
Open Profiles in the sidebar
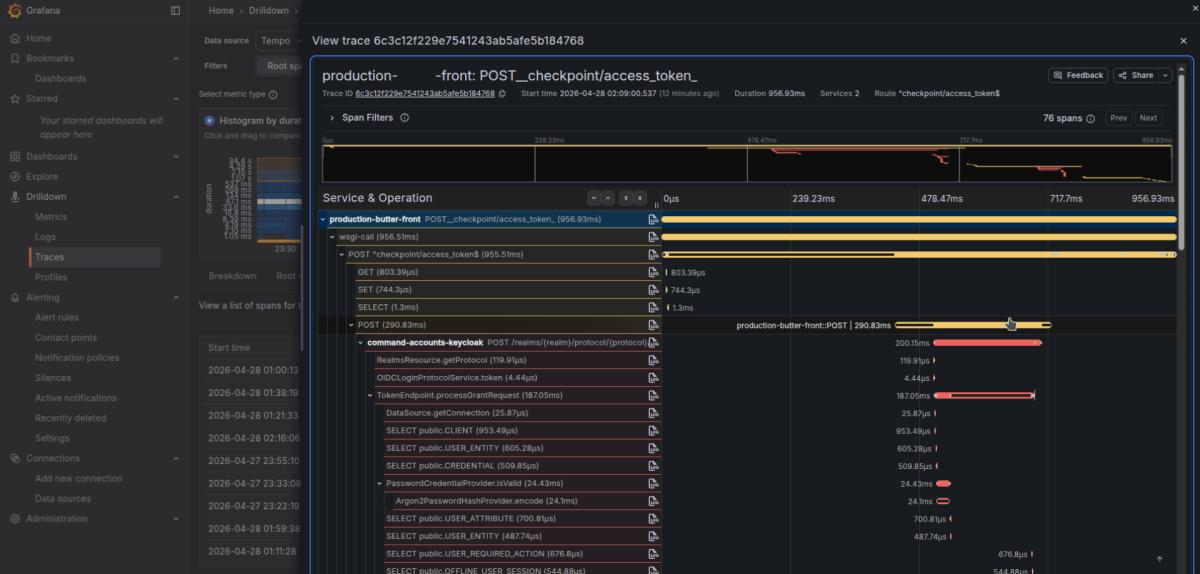pos(51,277)
